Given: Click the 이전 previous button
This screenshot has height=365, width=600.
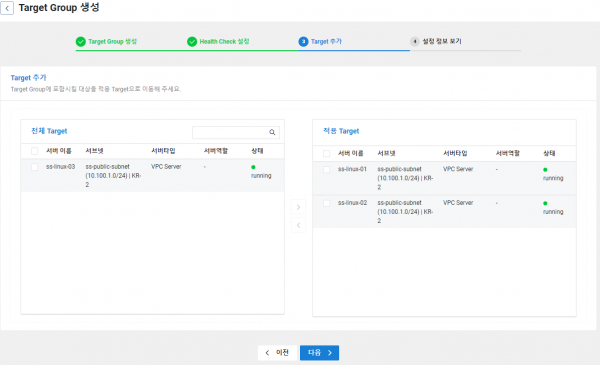Looking at the screenshot, I should coord(277,353).
